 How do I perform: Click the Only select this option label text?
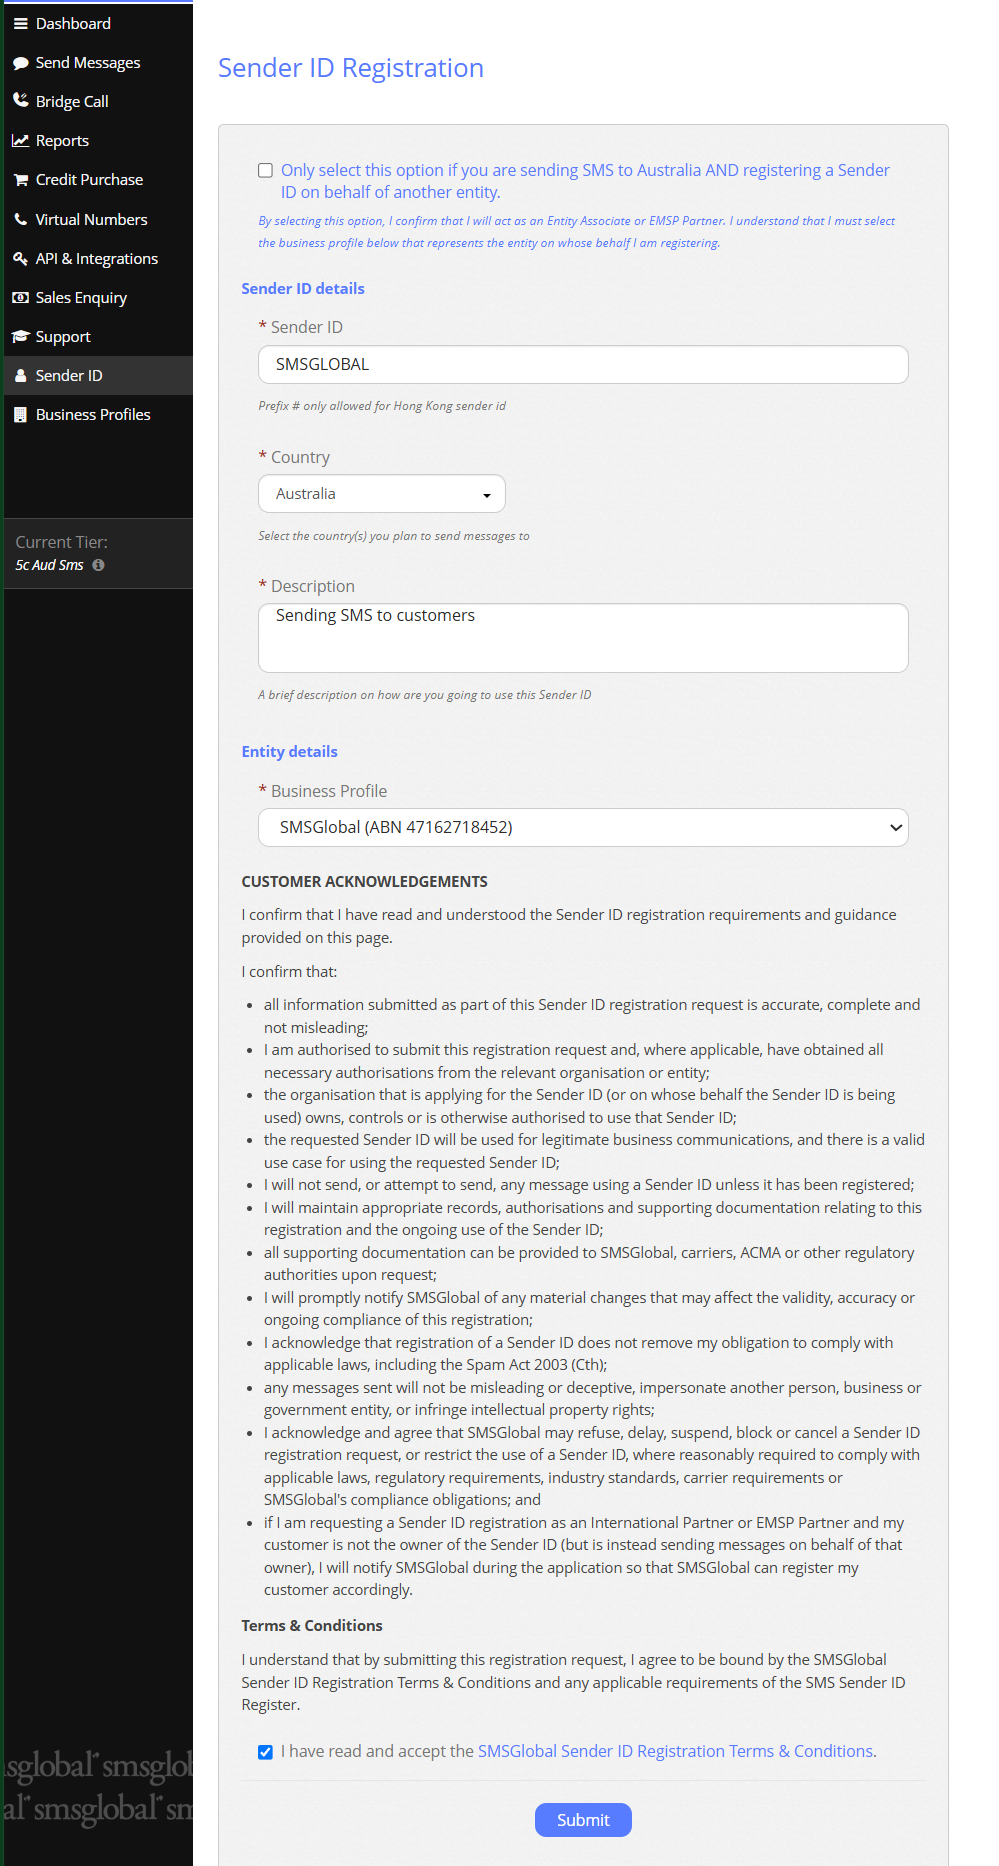(x=585, y=181)
